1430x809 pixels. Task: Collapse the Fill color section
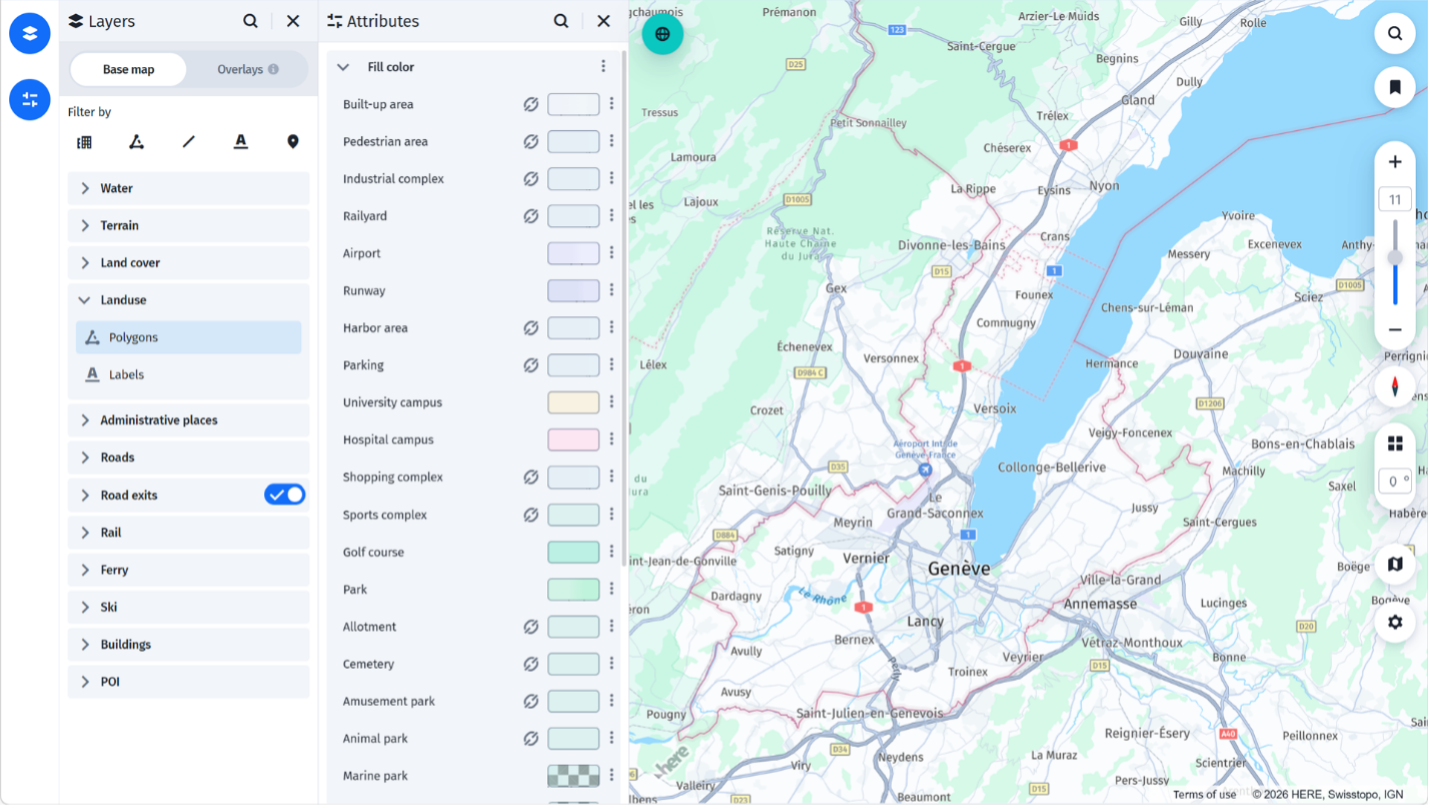pos(343,67)
